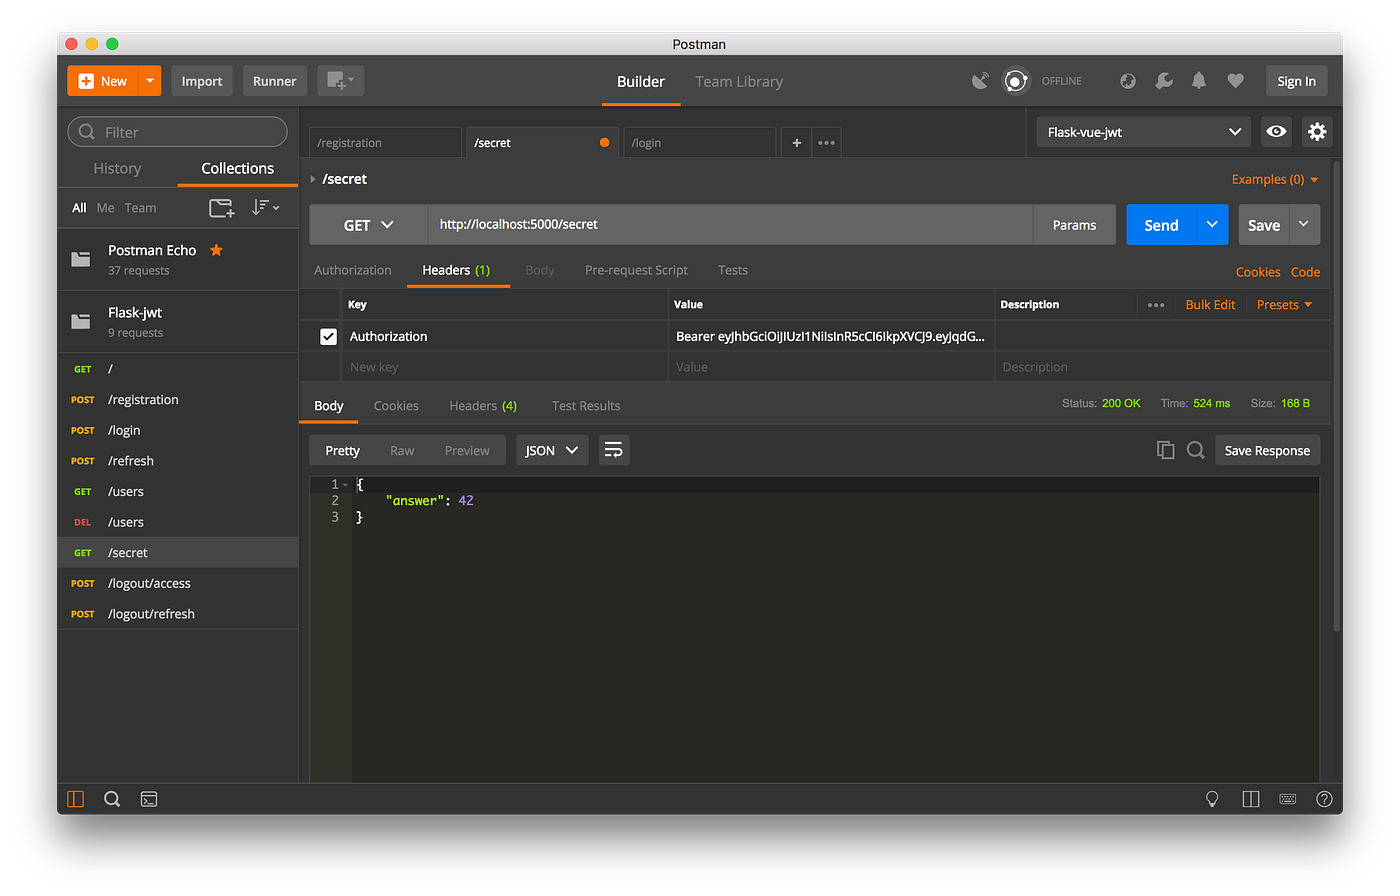The height and width of the screenshot is (896, 1400).
Task: Open the notifications bell icon
Action: coord(1199,81)
